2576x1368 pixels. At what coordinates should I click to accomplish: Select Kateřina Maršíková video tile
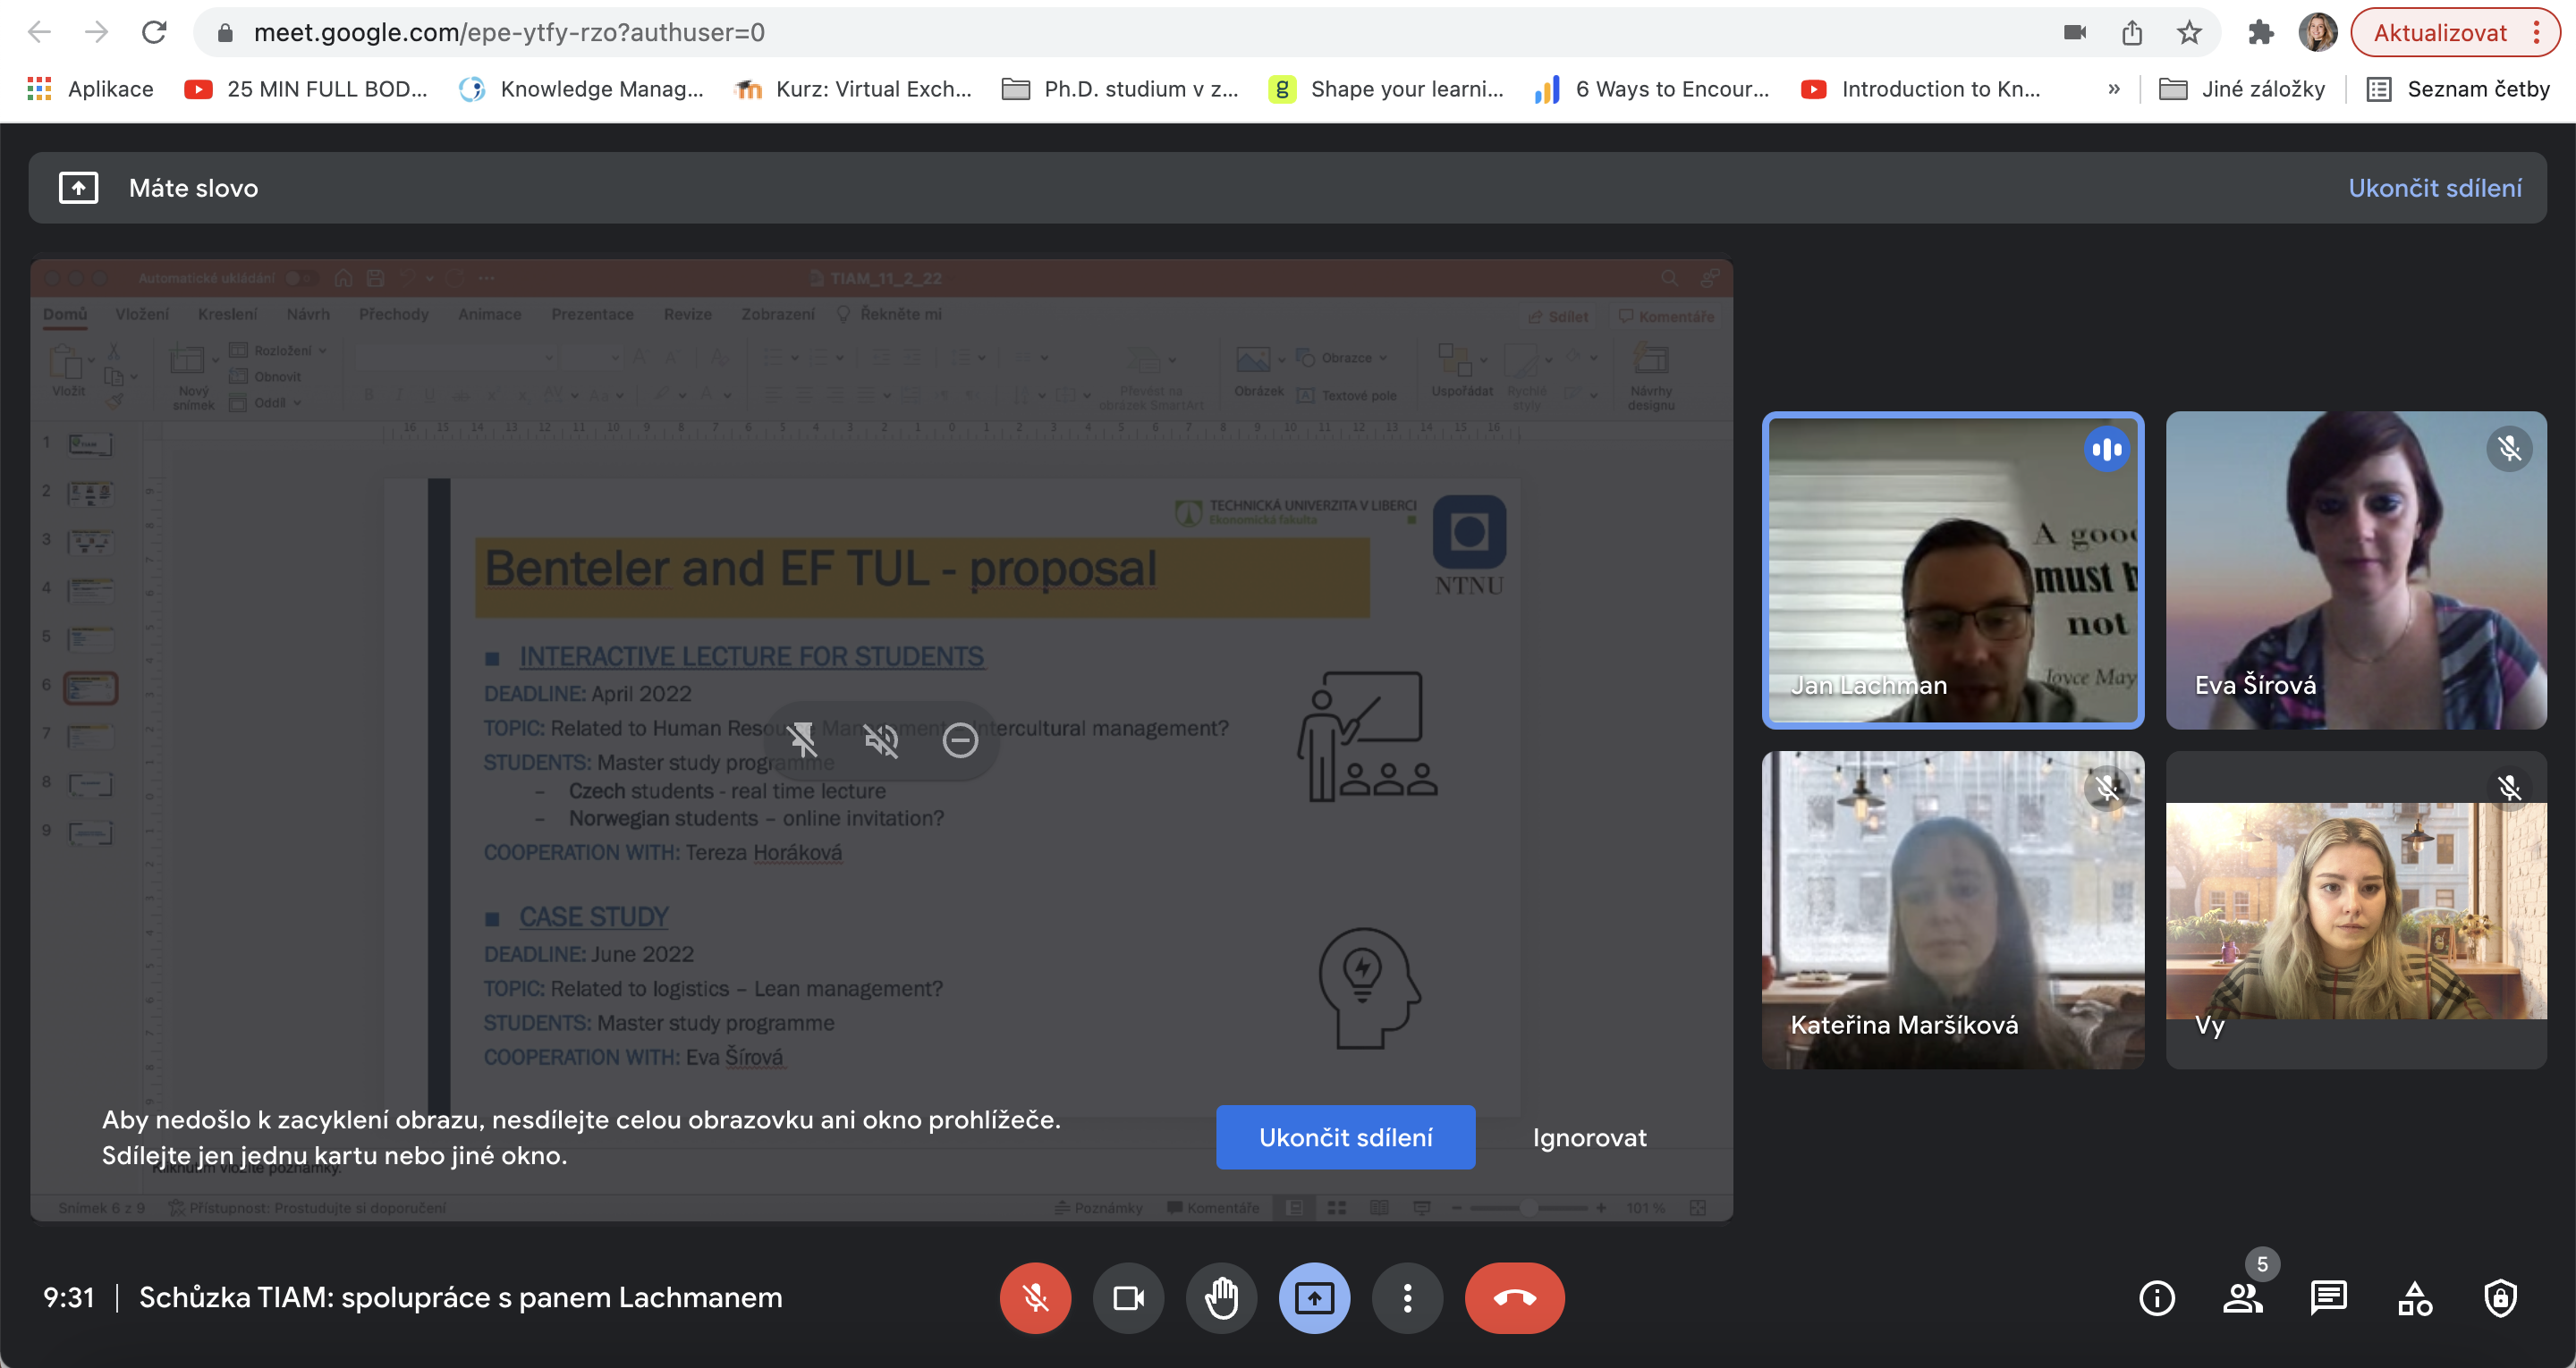click(1953, 910)
